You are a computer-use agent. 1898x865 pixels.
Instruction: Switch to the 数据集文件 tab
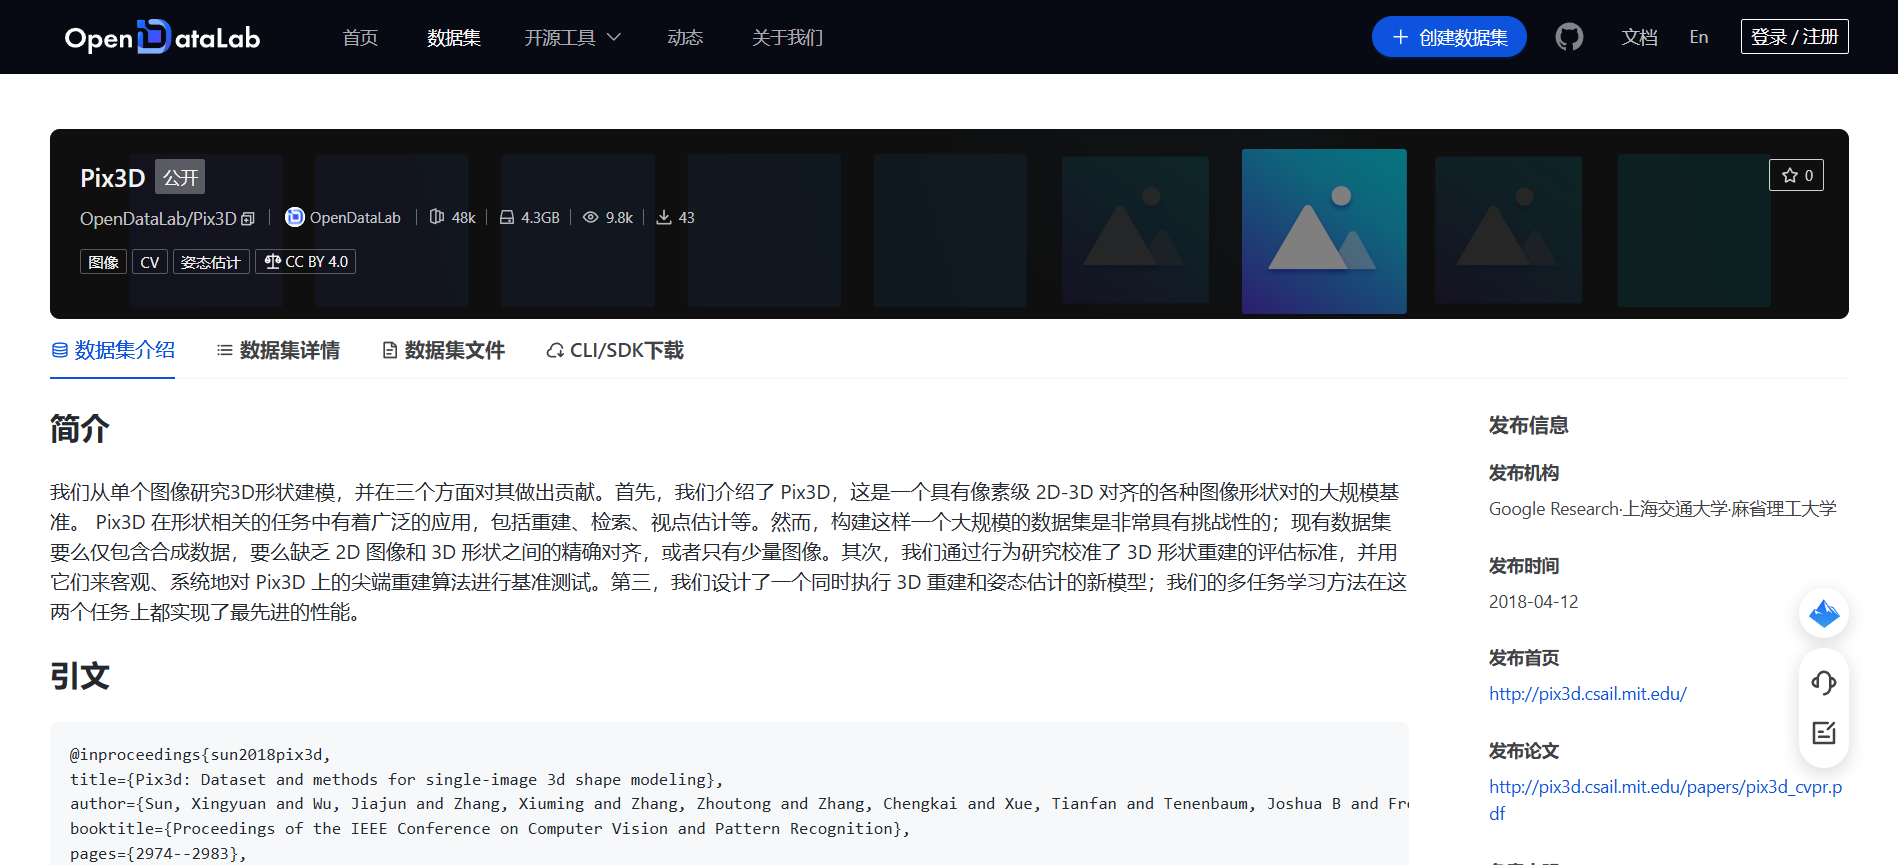[443, 350]
